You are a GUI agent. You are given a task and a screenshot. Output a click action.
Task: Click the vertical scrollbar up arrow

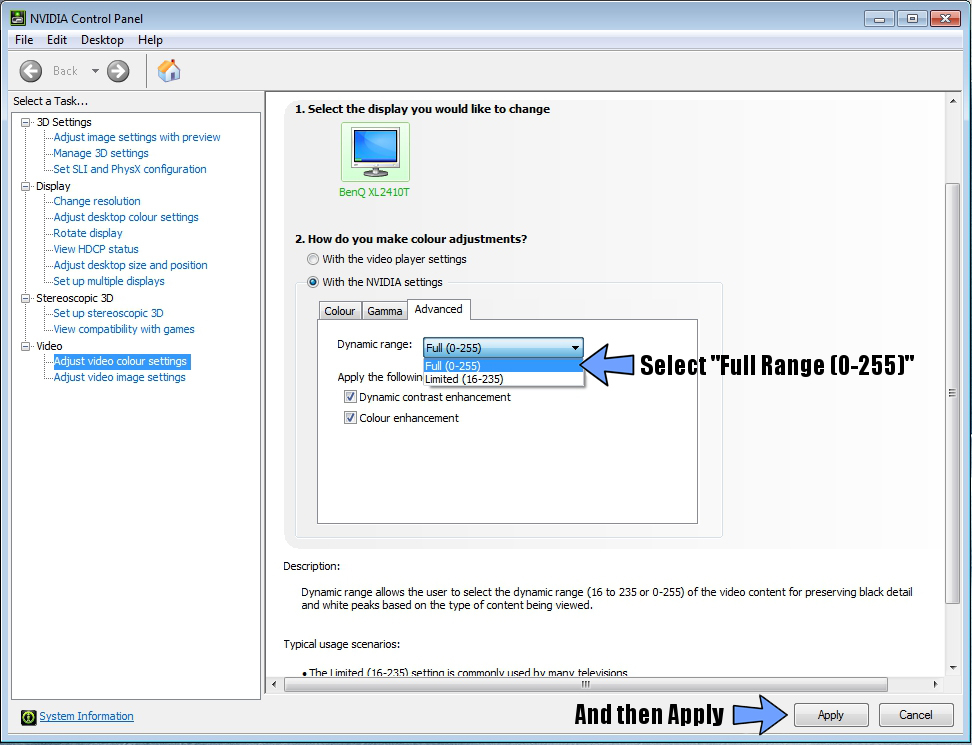tap(953, 101)
